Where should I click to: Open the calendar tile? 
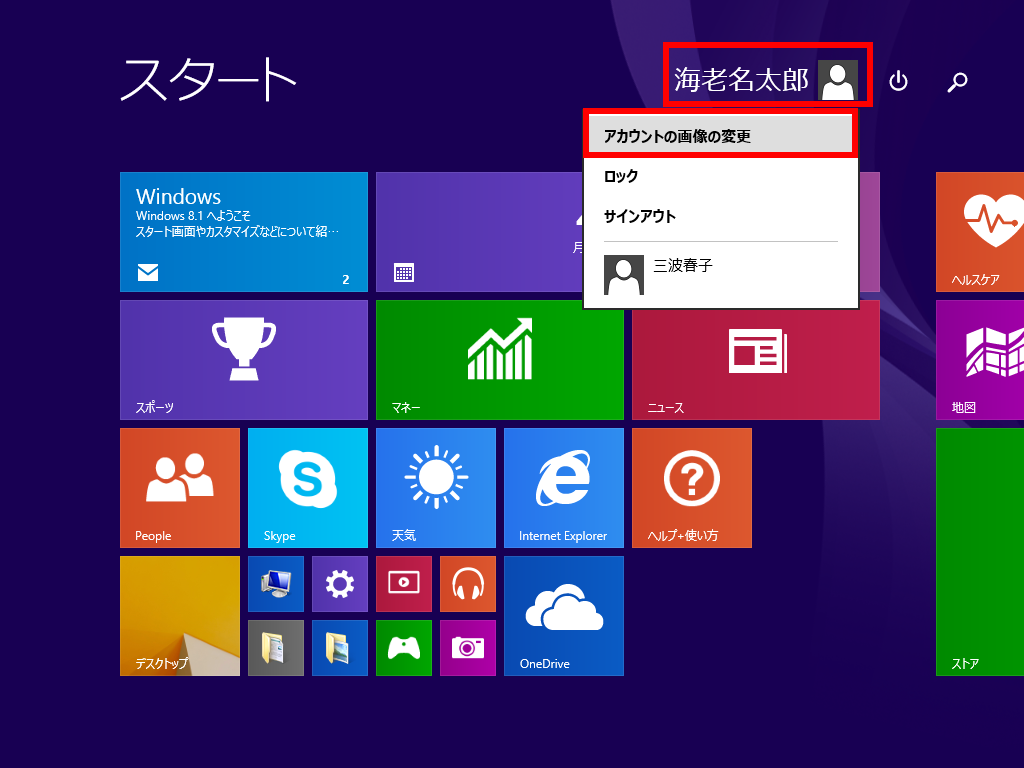click(480, 232)
